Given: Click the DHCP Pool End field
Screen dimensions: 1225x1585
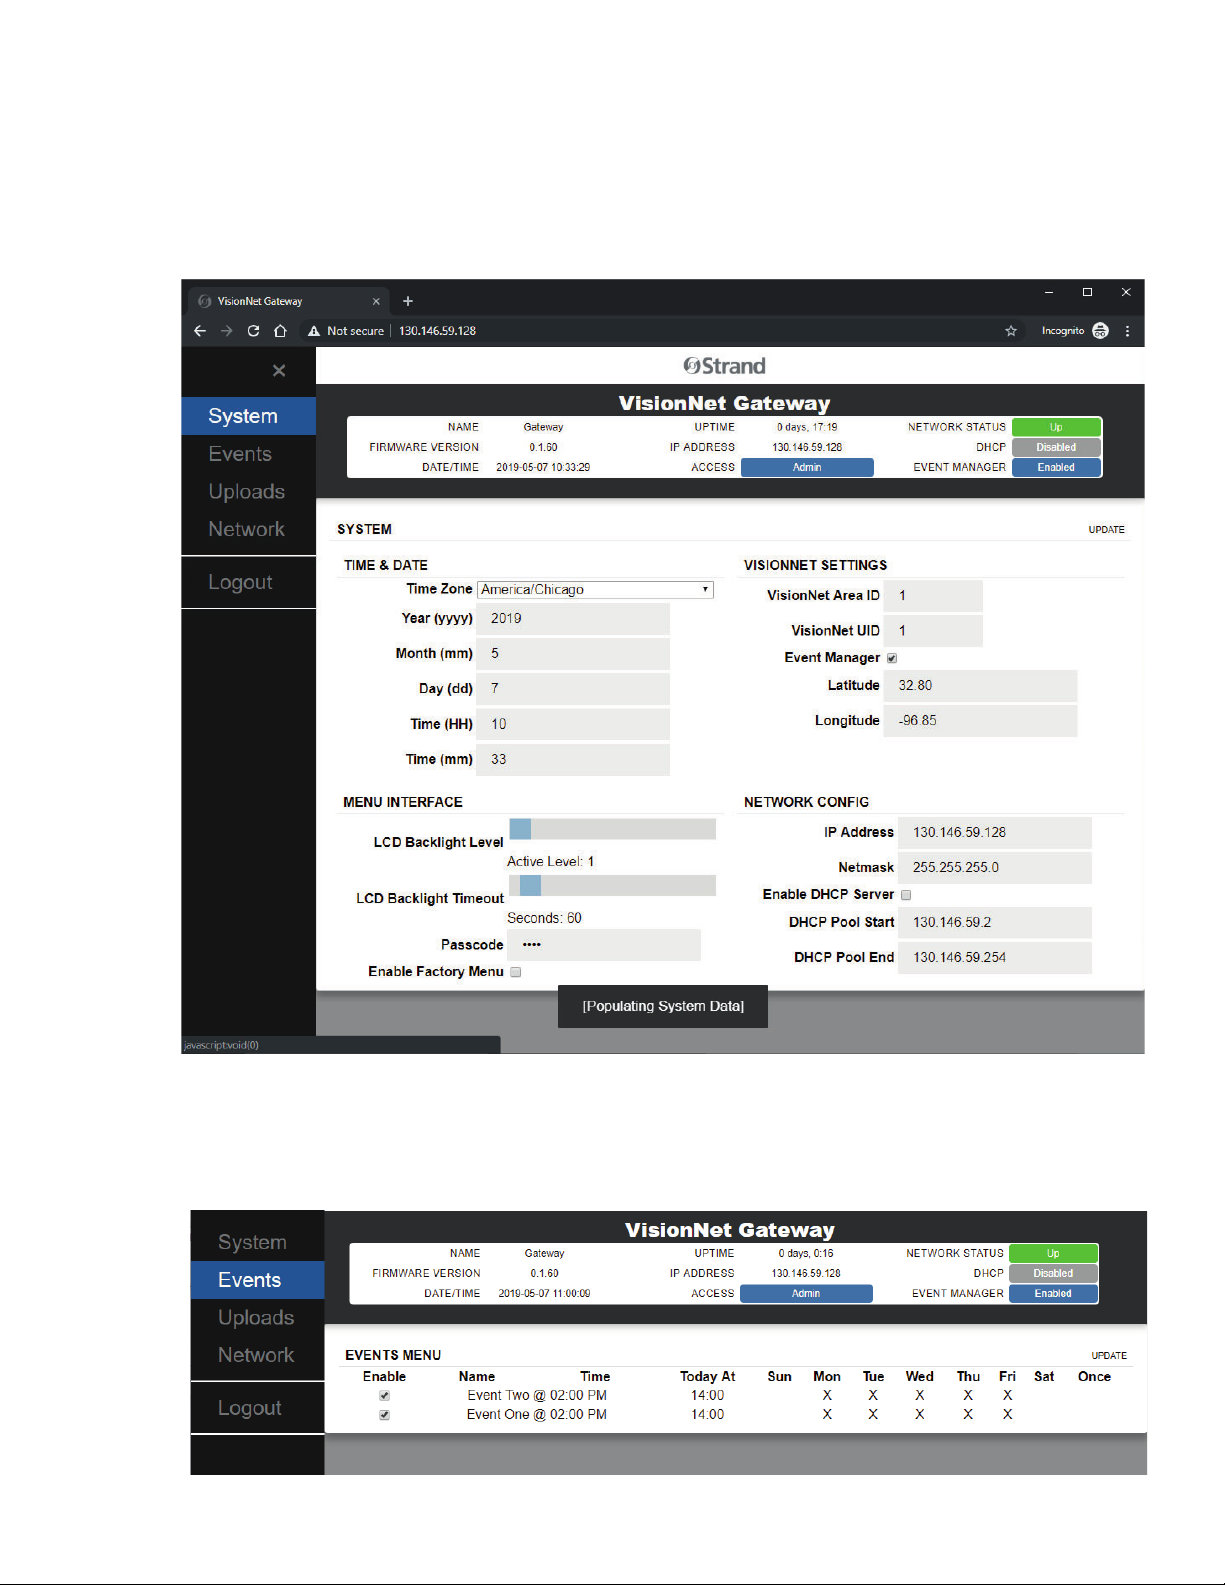Looking at the screenshot, I should [x=995, y=958].
